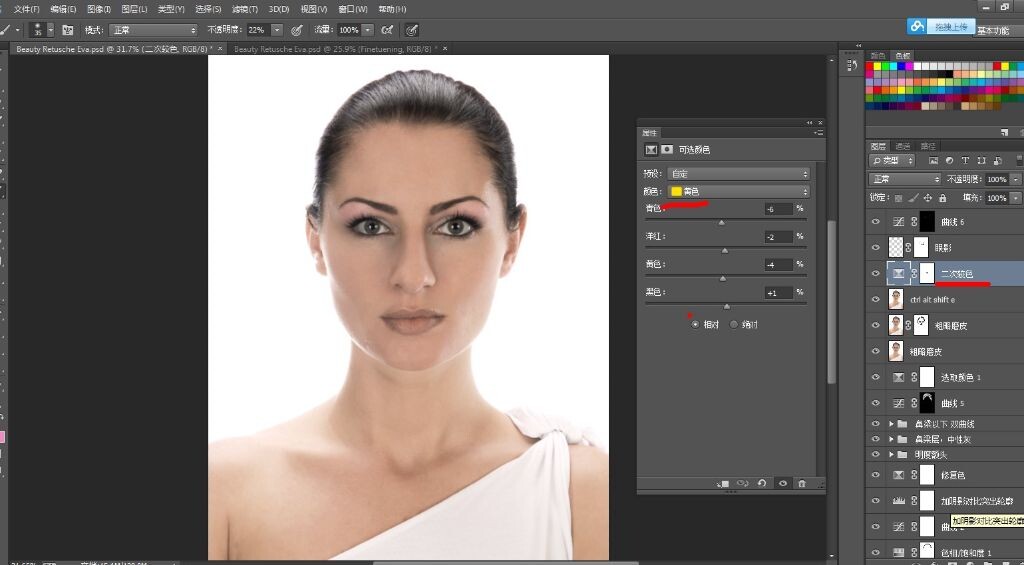Open the Properties panel flyout menu icon
The height and width of the screenshot is (565, 1024).
click(819, 133)
